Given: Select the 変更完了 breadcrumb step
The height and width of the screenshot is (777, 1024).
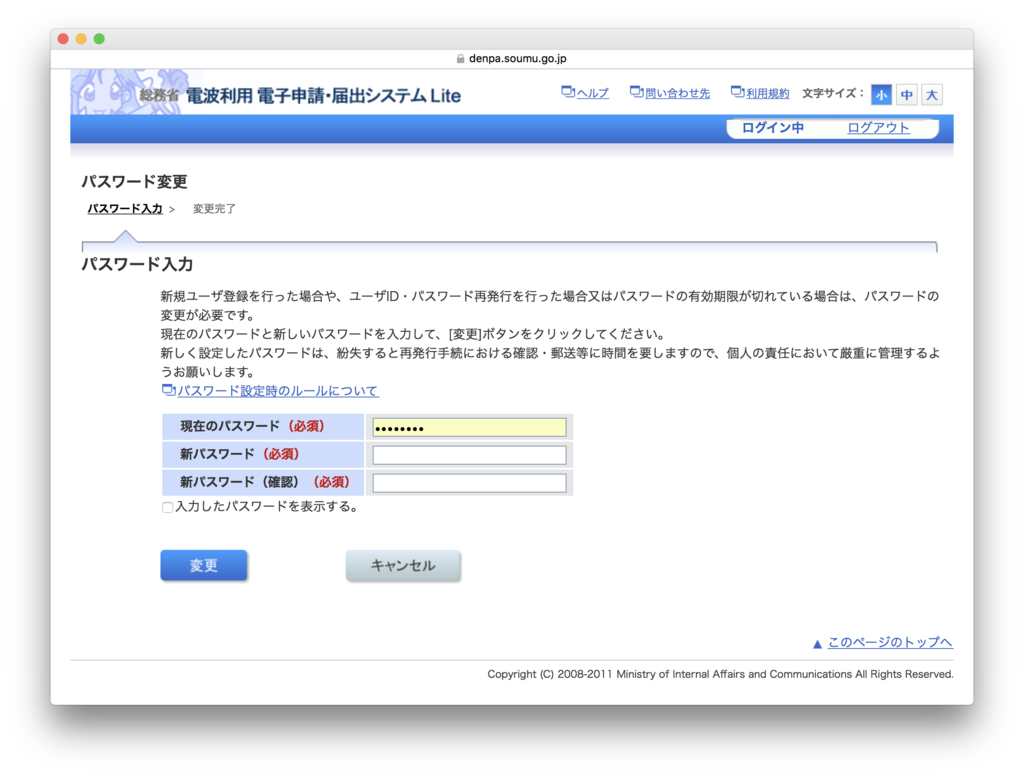Looking at the screenshot, I should pos(214,209).
